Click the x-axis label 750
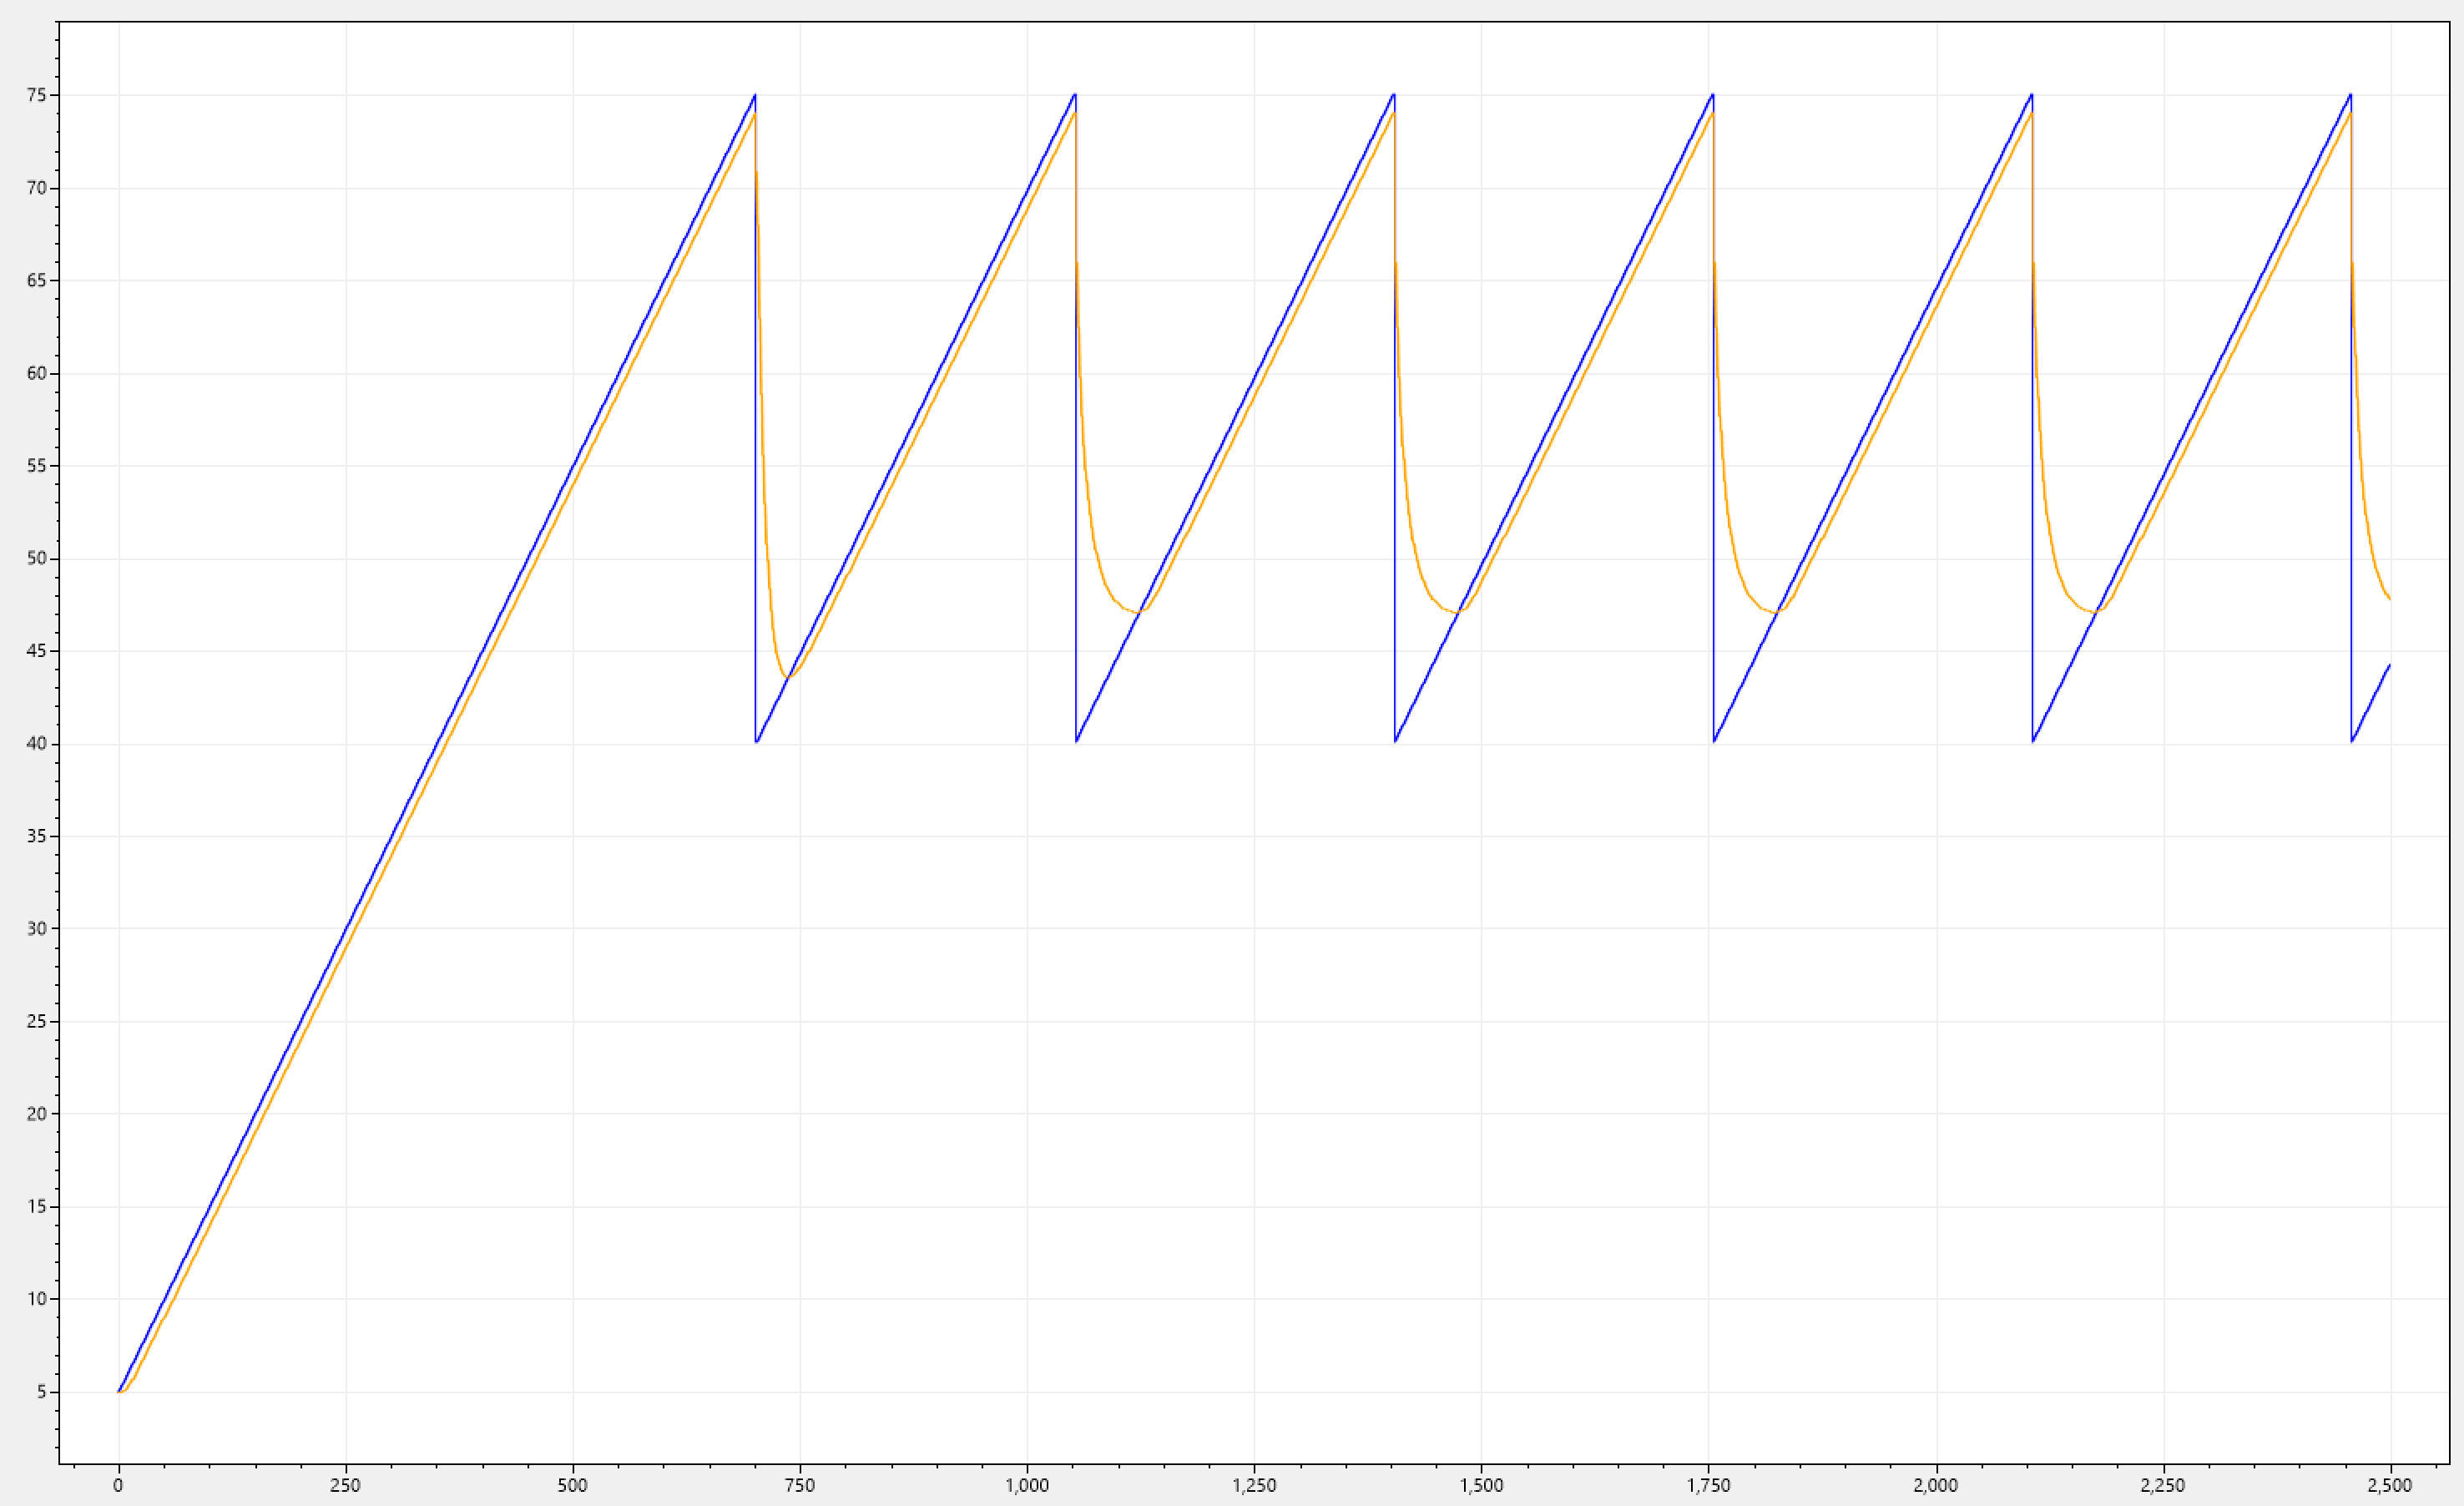The height and width of the screenshot is (1506, 2464). click(x=800, y=1485)
